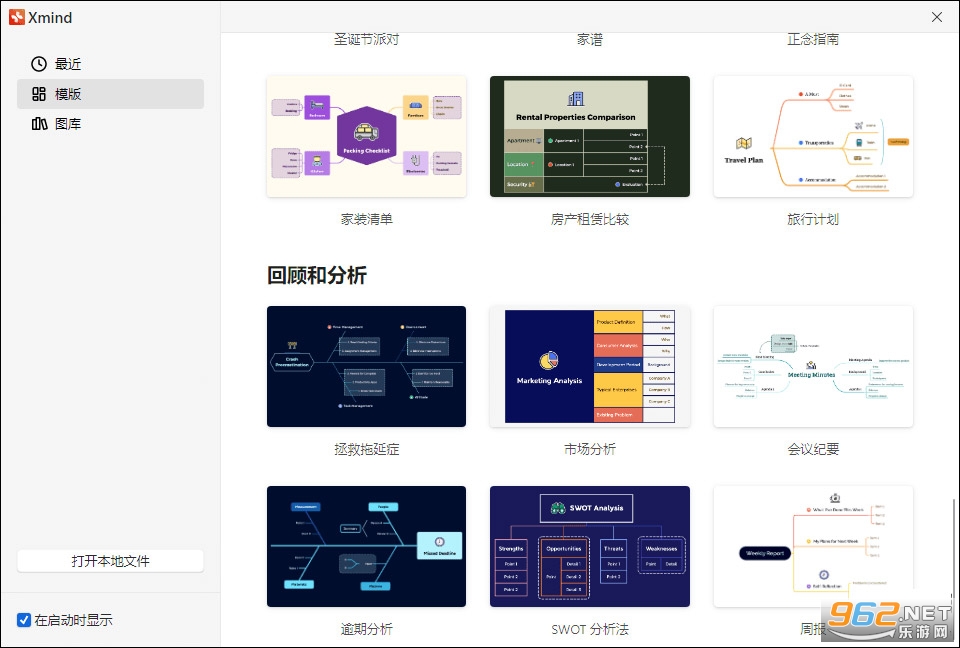The height and width of the screenshot is (648, 960).
Task: Select the 市场分析 template thumbnail
Action: [590, 366]
